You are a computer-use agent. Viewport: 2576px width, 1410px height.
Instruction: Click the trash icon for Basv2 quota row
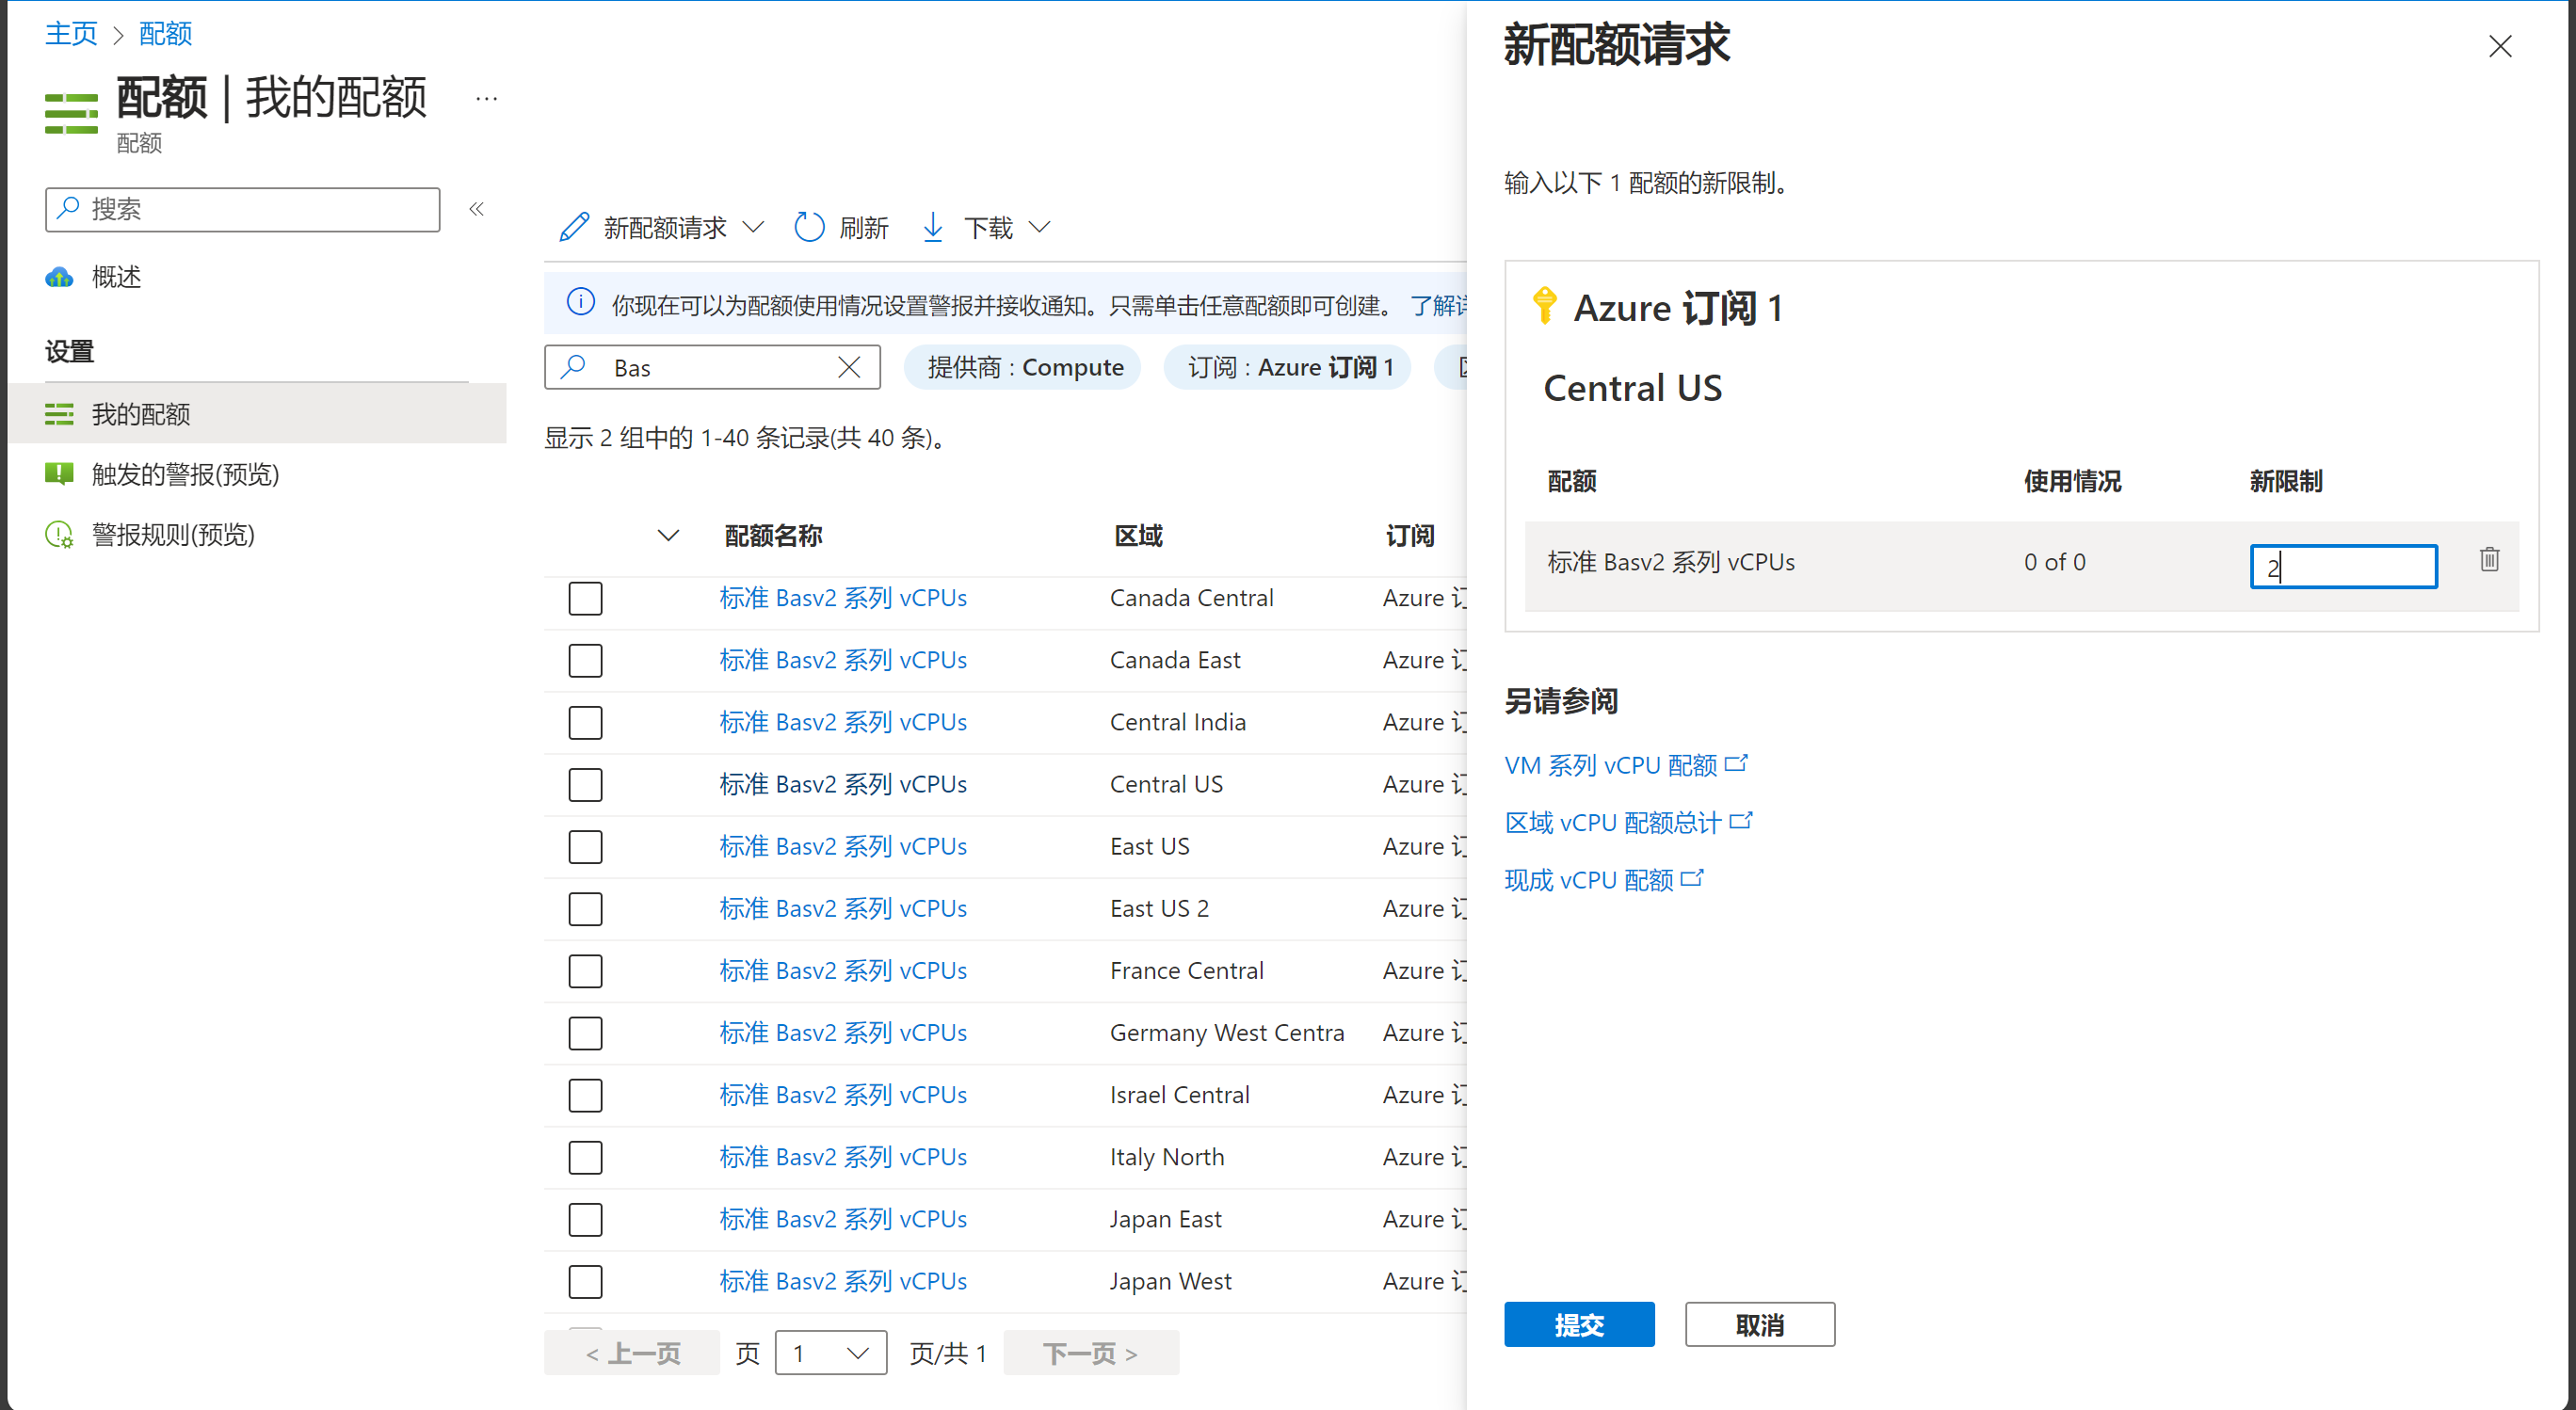click(2489, 560)
